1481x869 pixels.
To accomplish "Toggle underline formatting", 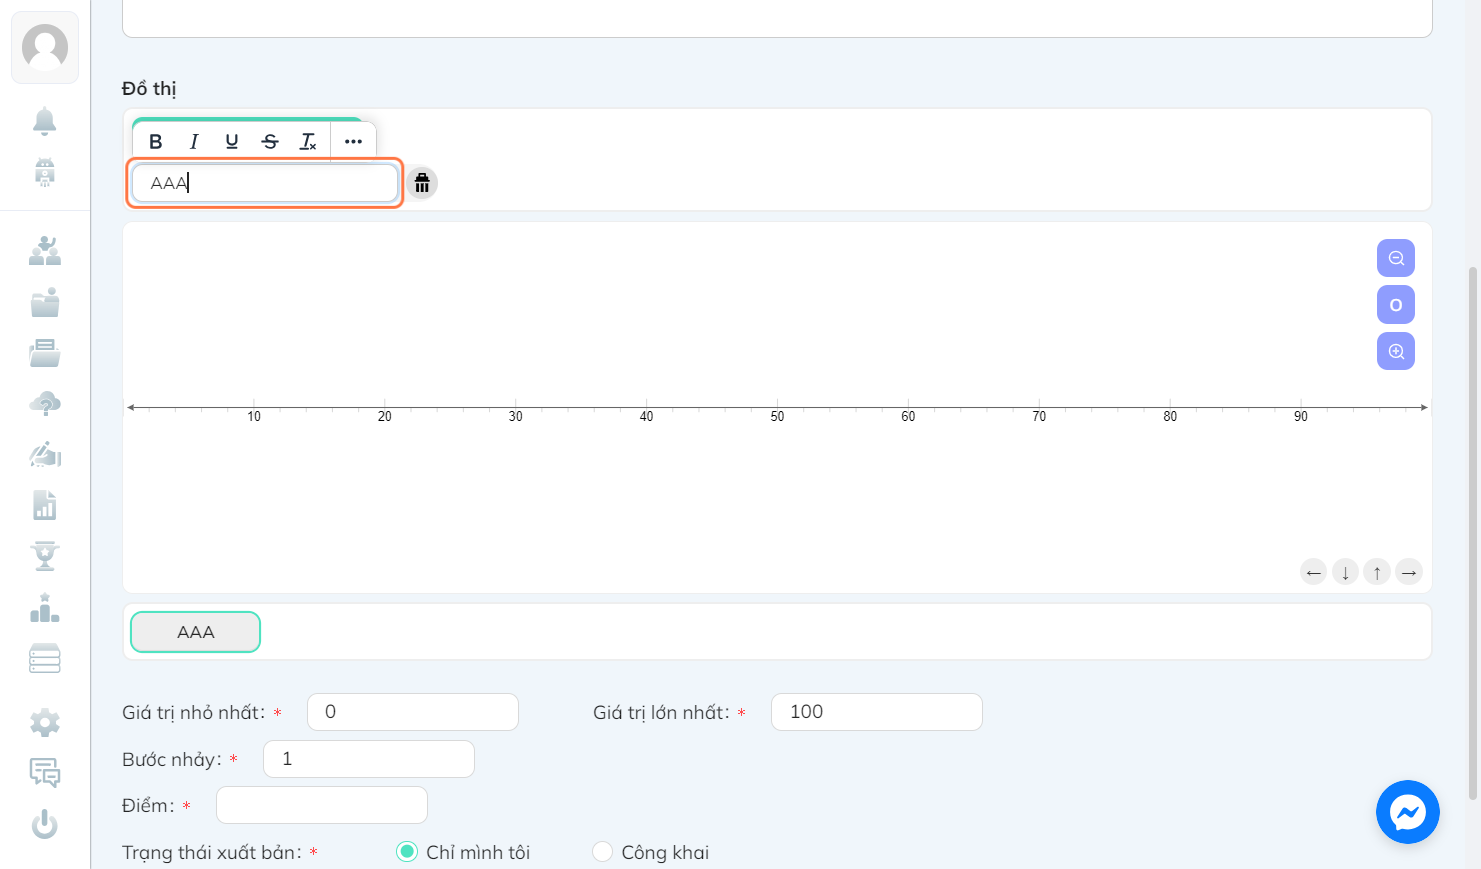I will tap(232, 142).
